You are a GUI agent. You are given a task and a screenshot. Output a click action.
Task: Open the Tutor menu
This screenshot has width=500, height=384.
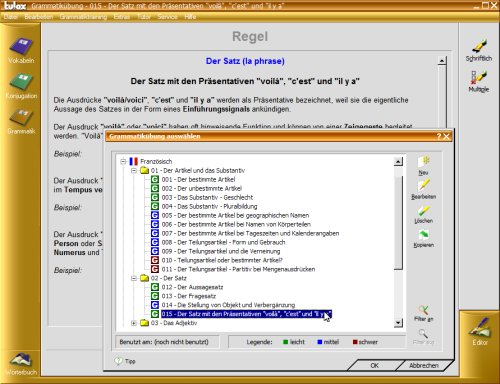[x=144, y=17]
